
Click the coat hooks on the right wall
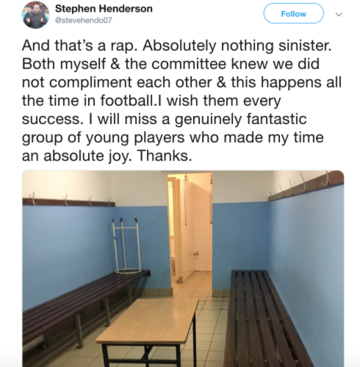click(305, 185)
